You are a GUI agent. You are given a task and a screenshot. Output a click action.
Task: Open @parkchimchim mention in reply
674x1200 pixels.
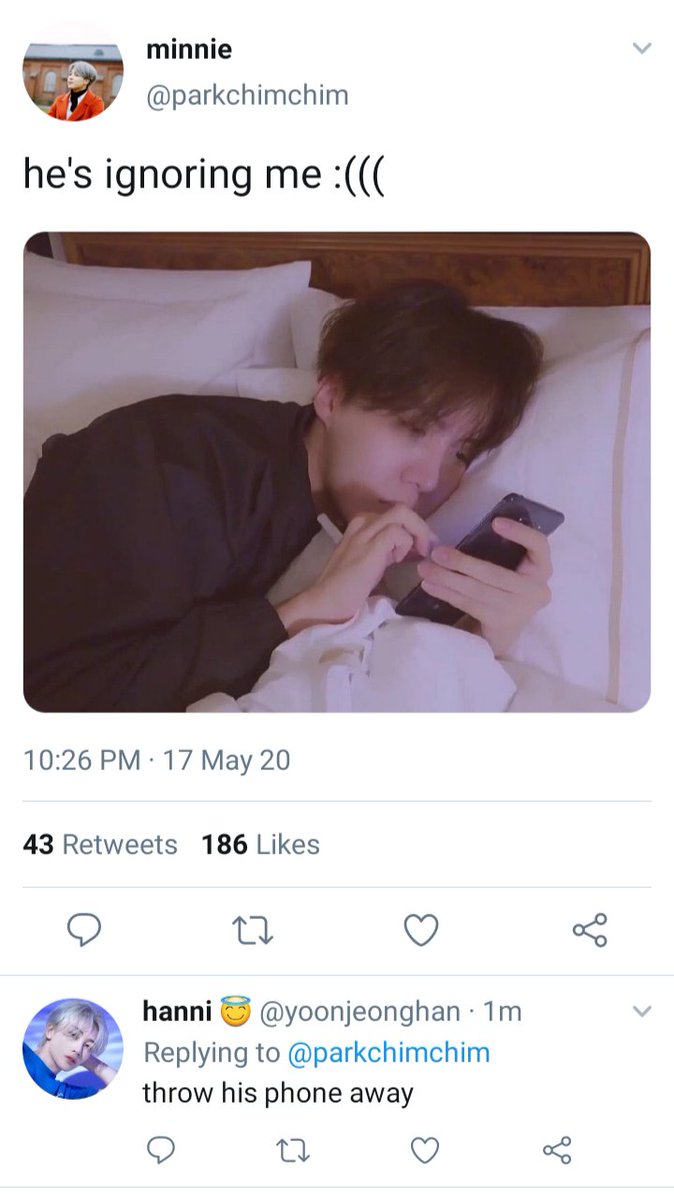click(388, 1053)
